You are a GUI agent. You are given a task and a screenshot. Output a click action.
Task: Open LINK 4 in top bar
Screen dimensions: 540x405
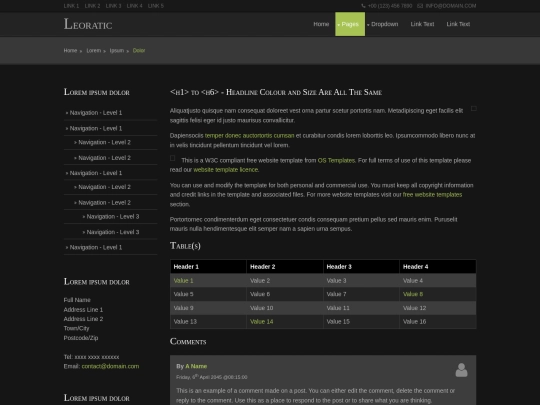134,6
